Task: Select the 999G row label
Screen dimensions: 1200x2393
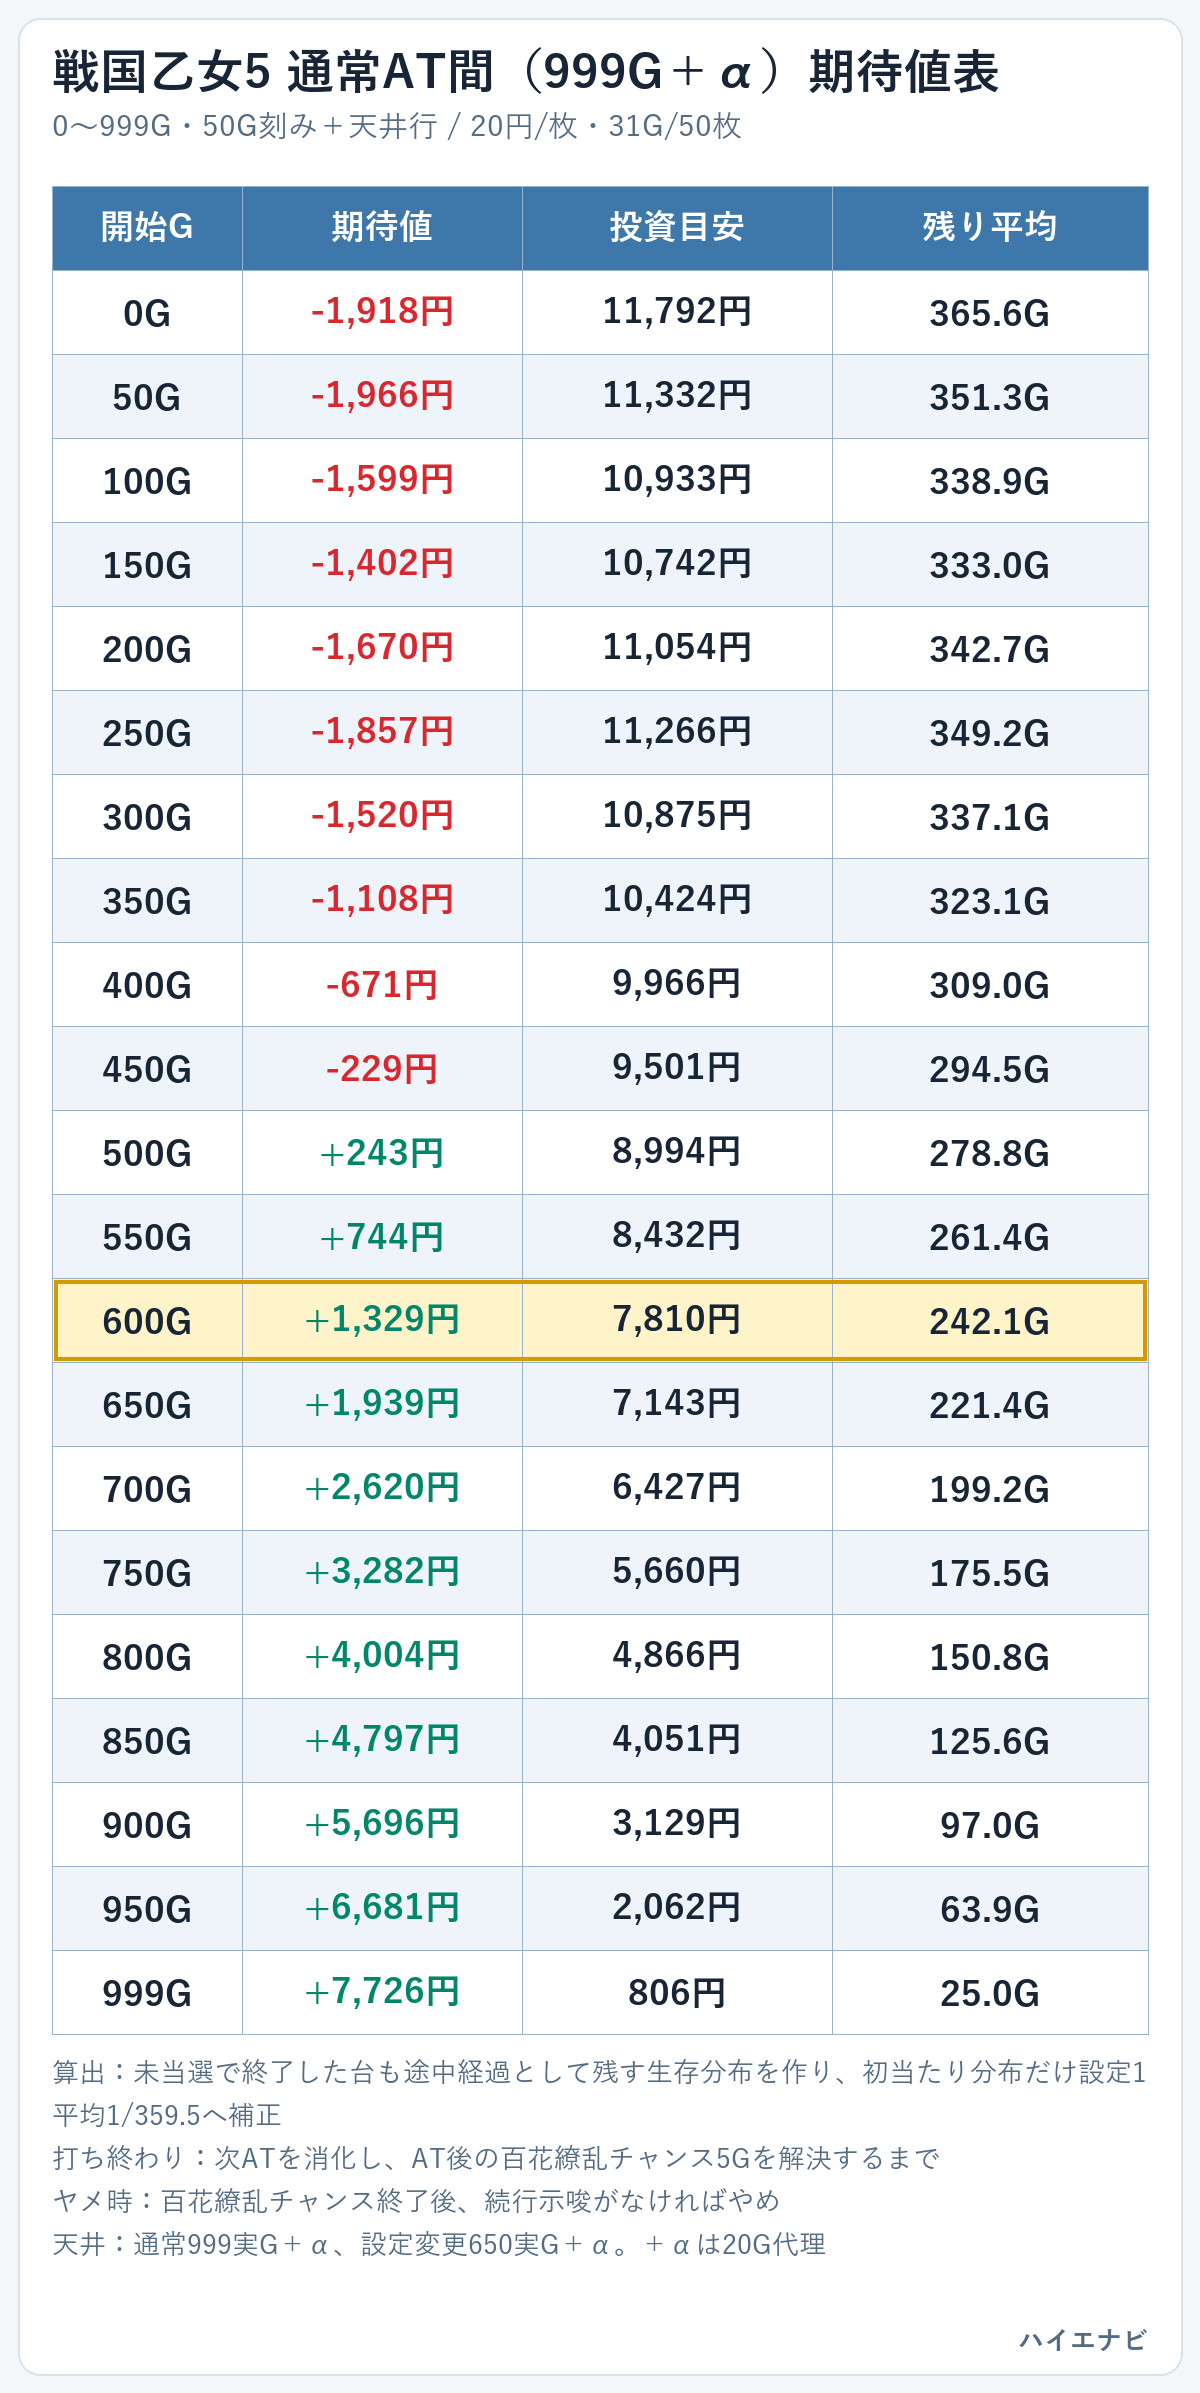Action: [147, 1993]
